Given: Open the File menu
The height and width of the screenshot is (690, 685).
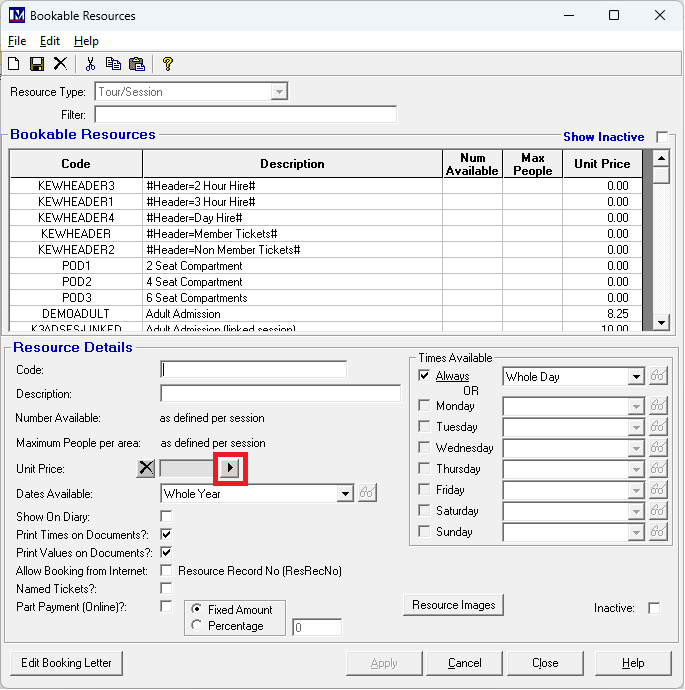Looking at the screenshot, I should click(17, 41).
